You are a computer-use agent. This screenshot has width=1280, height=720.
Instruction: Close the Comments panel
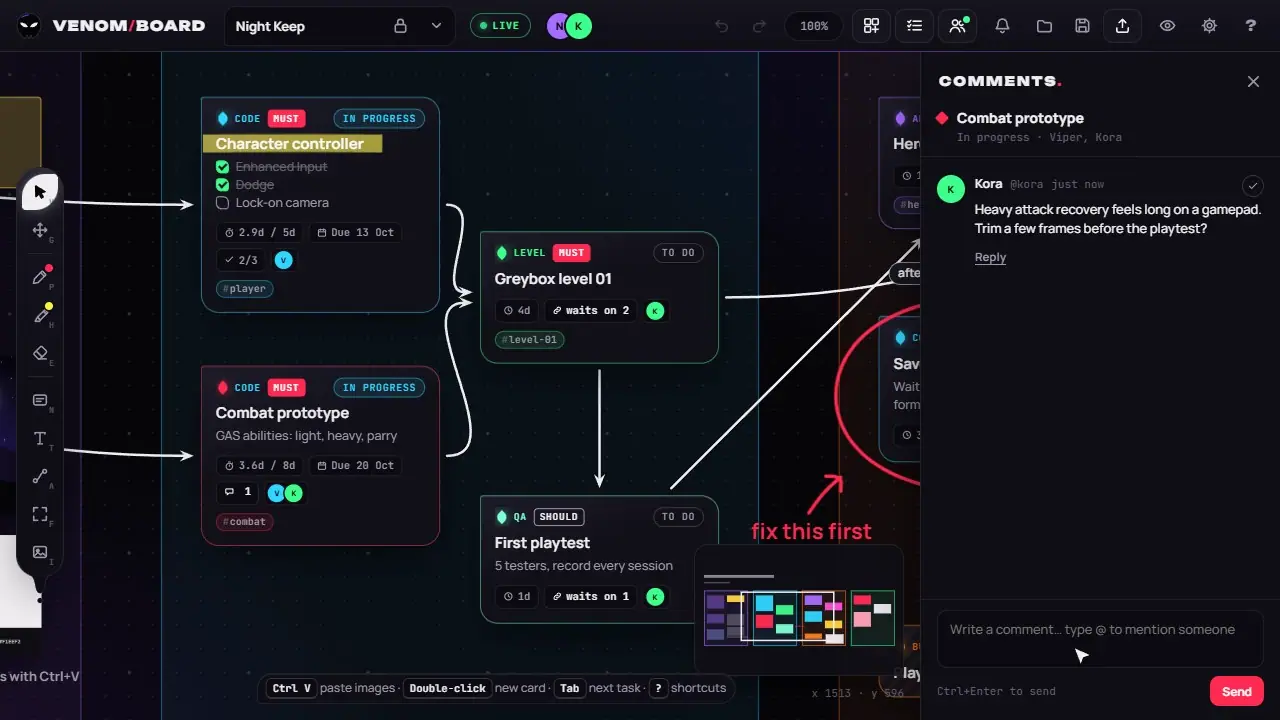click(x=1253, y=81)
